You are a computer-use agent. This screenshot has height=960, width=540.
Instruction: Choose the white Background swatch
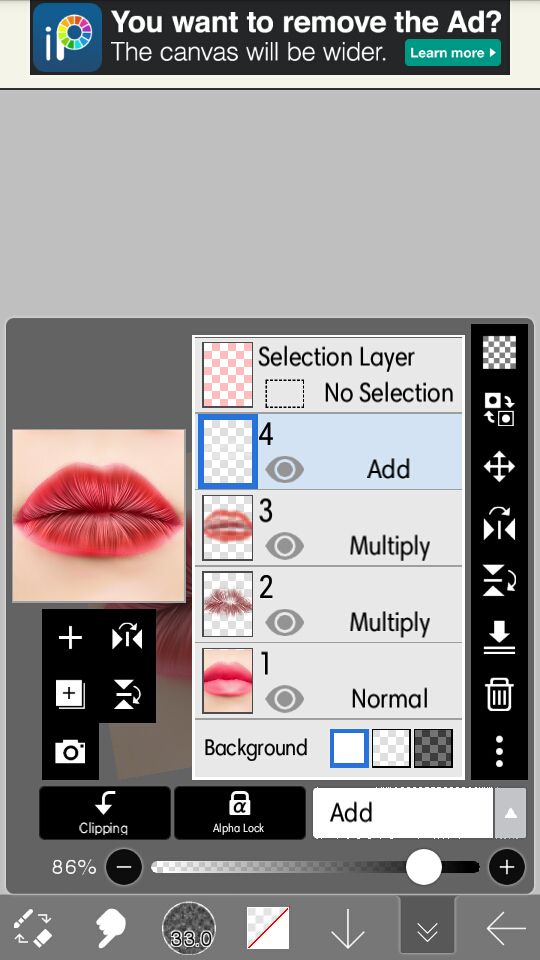[350, 748]
